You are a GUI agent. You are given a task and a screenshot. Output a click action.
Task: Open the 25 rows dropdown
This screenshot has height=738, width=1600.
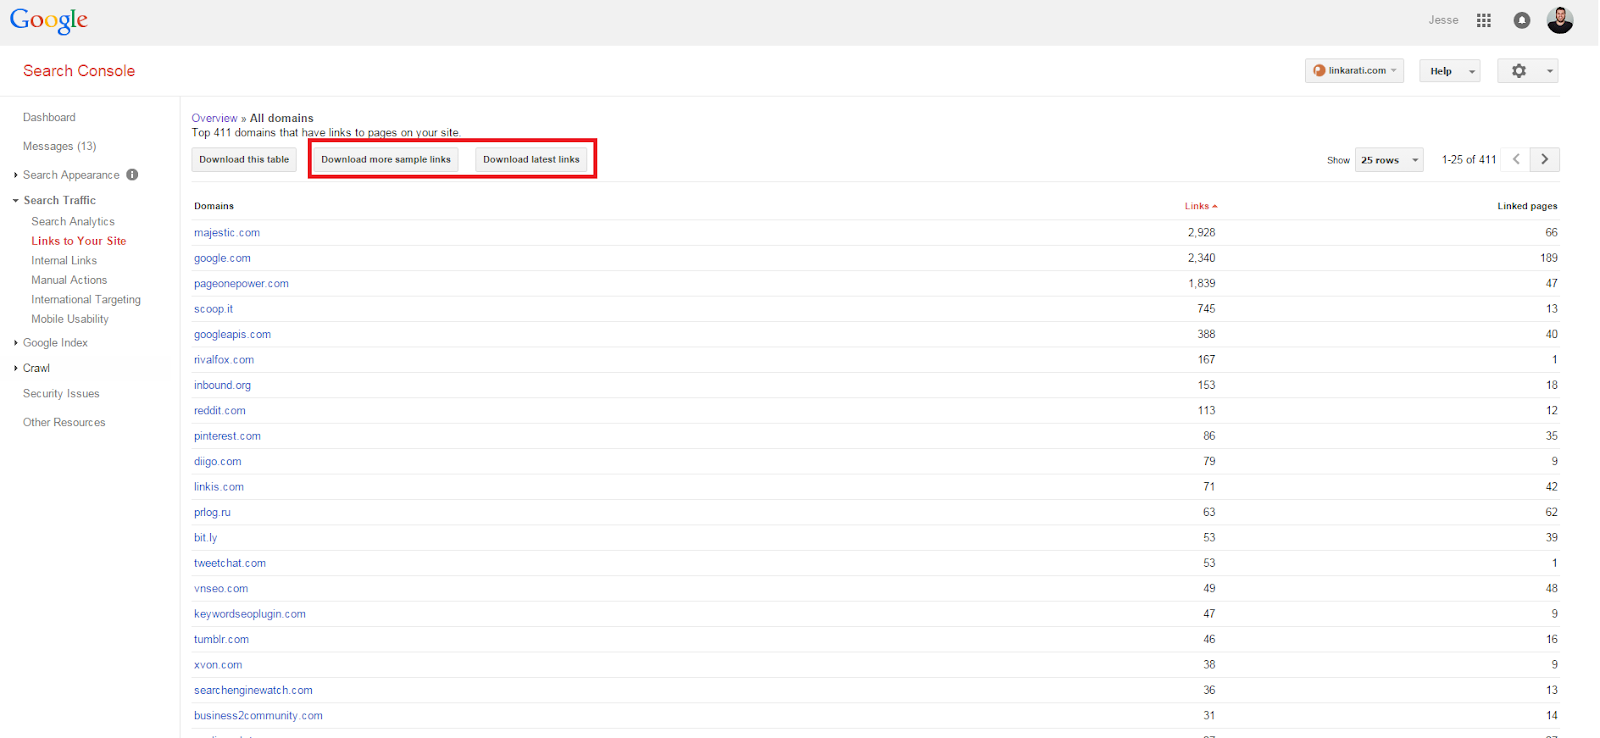1388,160
